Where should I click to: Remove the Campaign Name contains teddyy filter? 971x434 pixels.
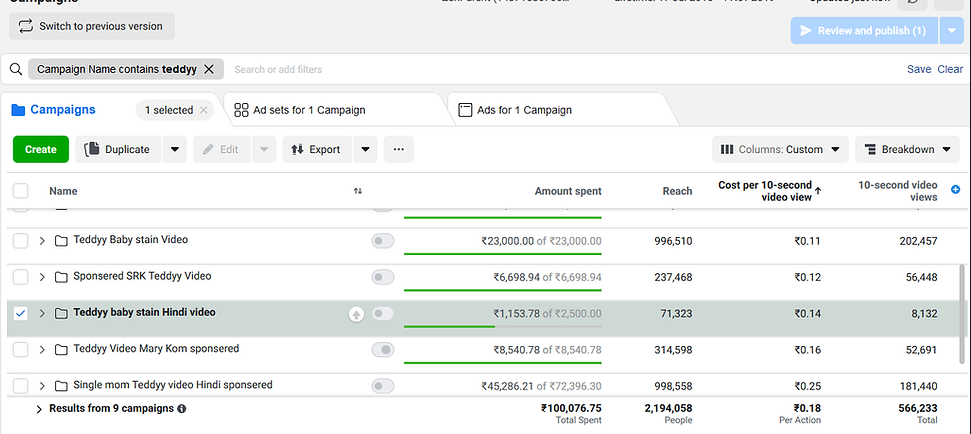coord(209,69)
